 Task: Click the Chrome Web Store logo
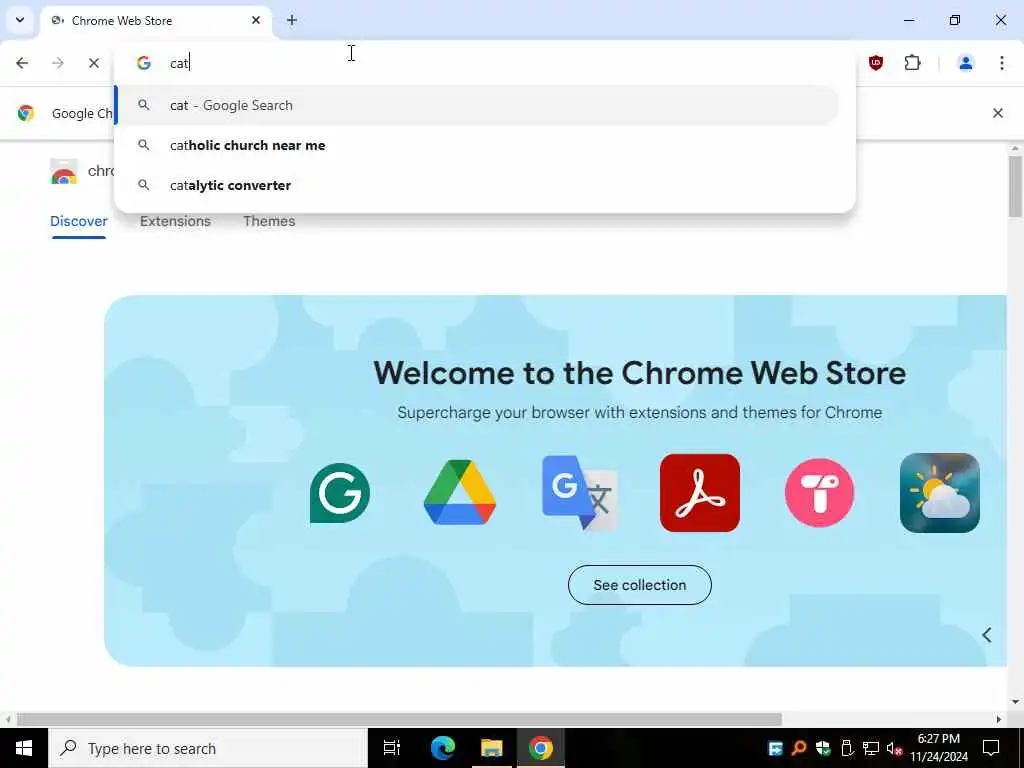point(64,171)
